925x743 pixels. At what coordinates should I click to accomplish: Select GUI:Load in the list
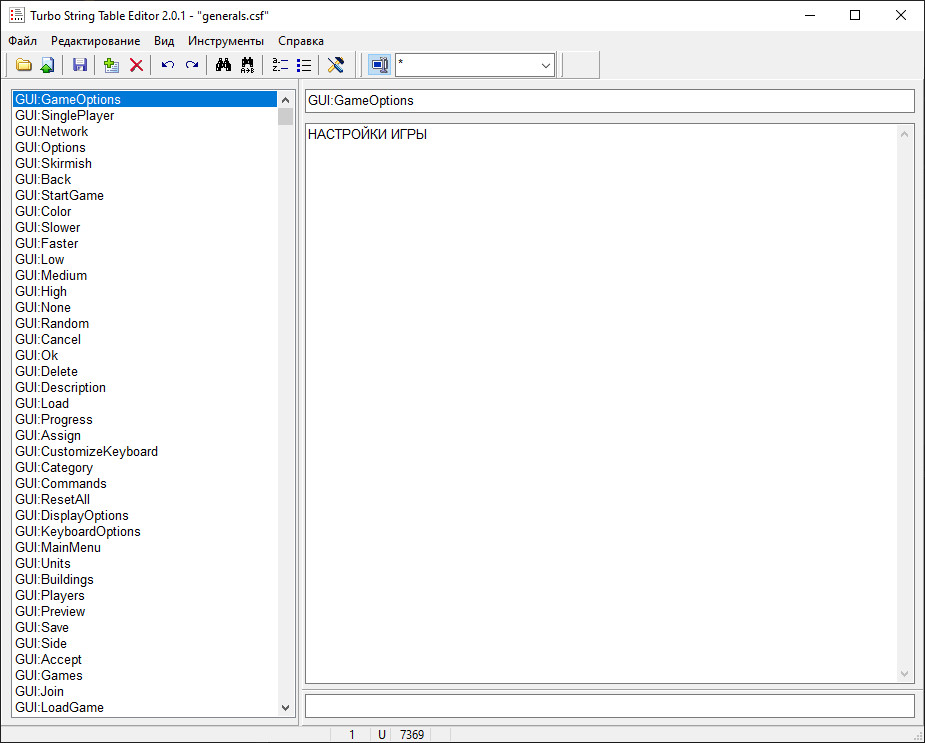[145, 403]
